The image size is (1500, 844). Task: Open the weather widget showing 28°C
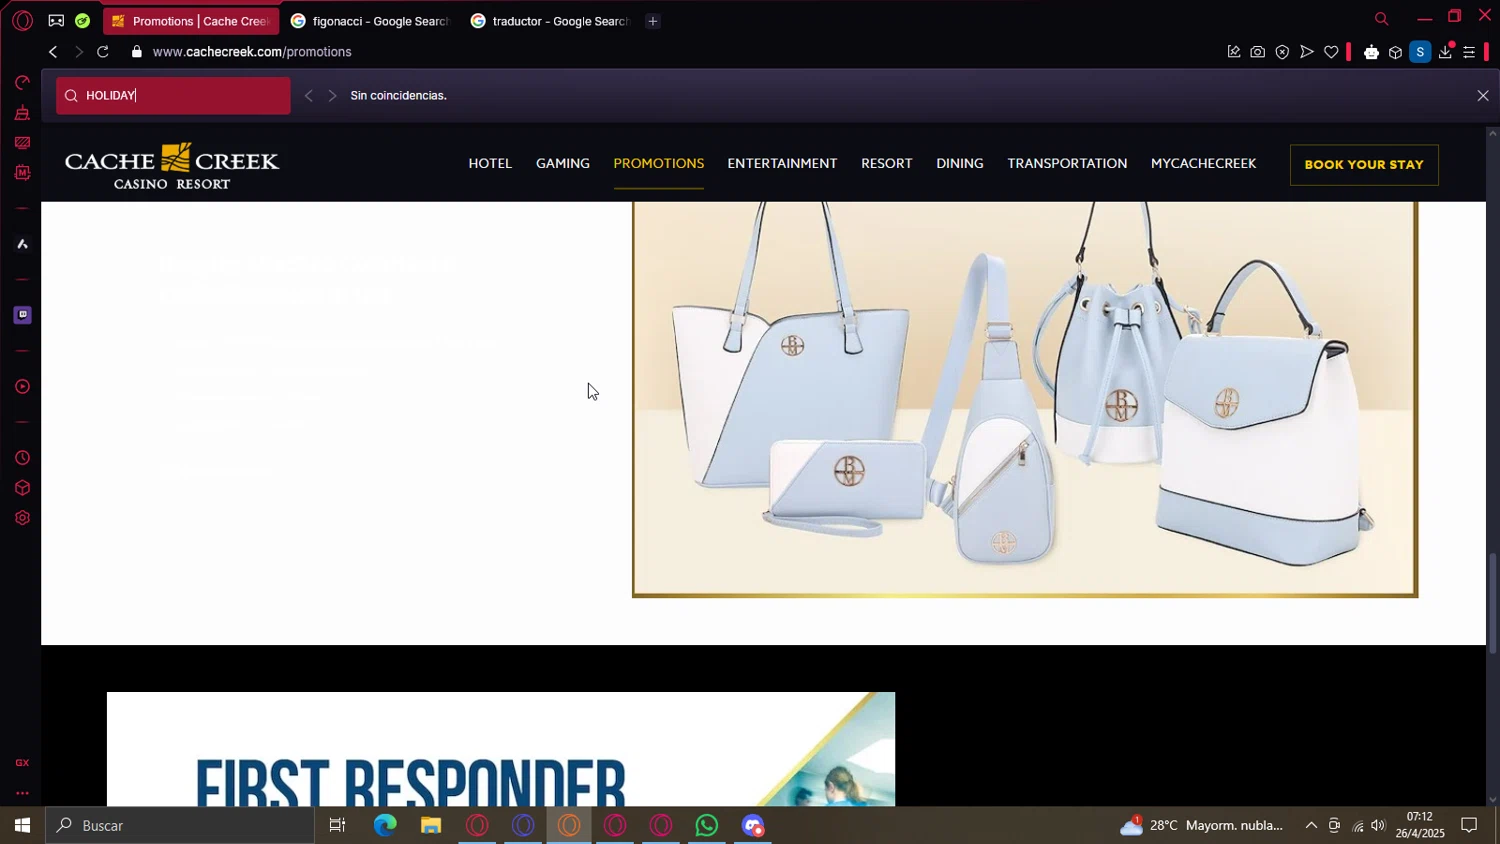pyautogui.click(x=1202, y=825)
